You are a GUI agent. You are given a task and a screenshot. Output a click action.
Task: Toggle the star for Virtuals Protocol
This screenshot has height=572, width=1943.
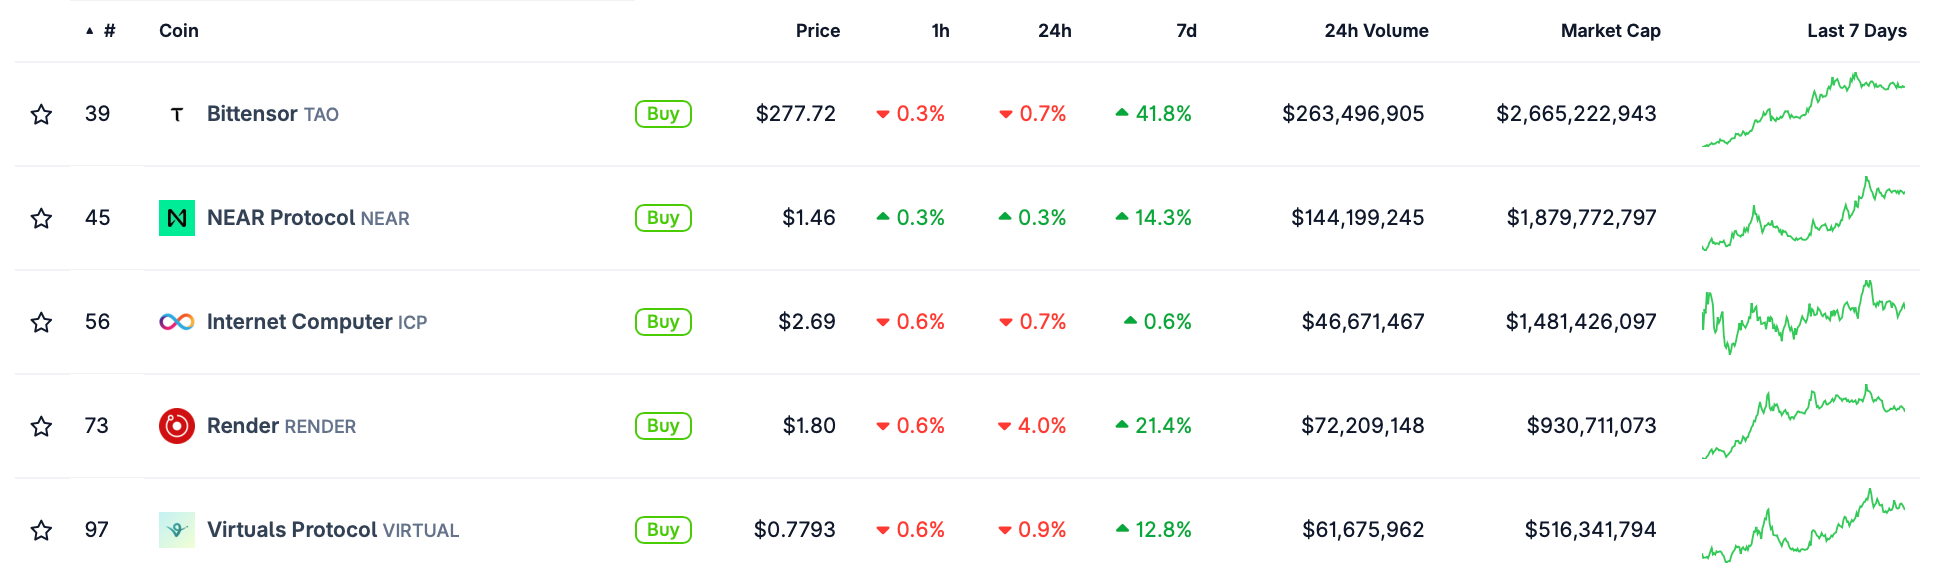[41, 530]
